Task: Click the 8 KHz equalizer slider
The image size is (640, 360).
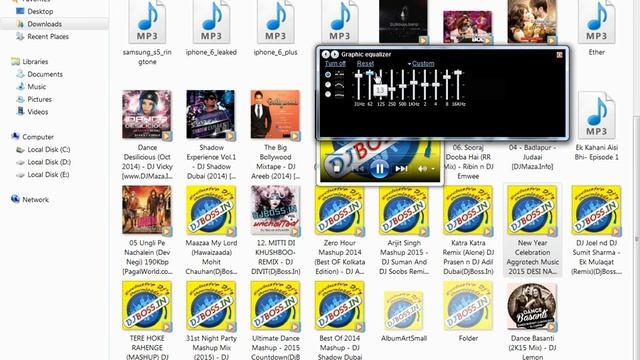Action: click(x=447, y=84)
